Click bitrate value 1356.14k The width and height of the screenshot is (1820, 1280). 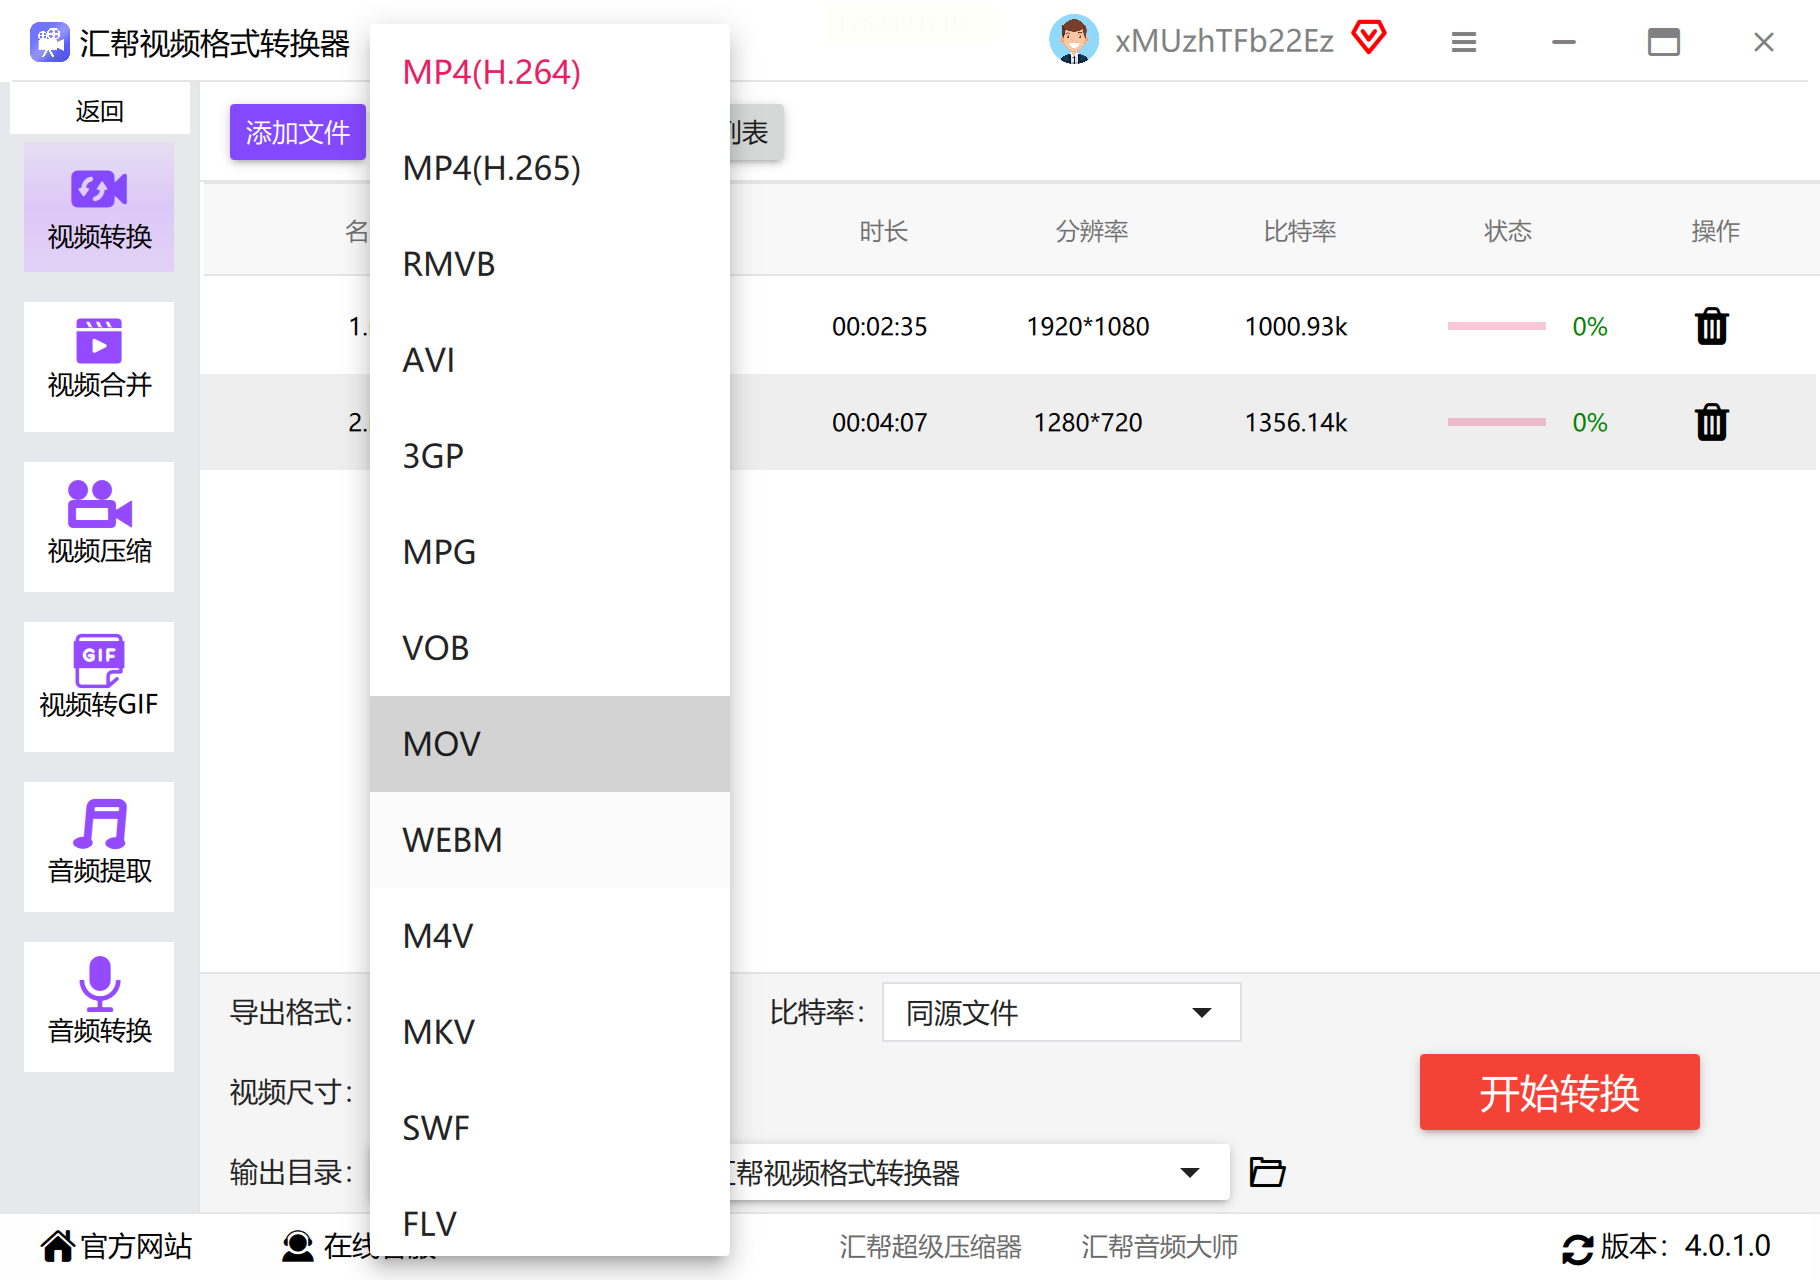1296,423
